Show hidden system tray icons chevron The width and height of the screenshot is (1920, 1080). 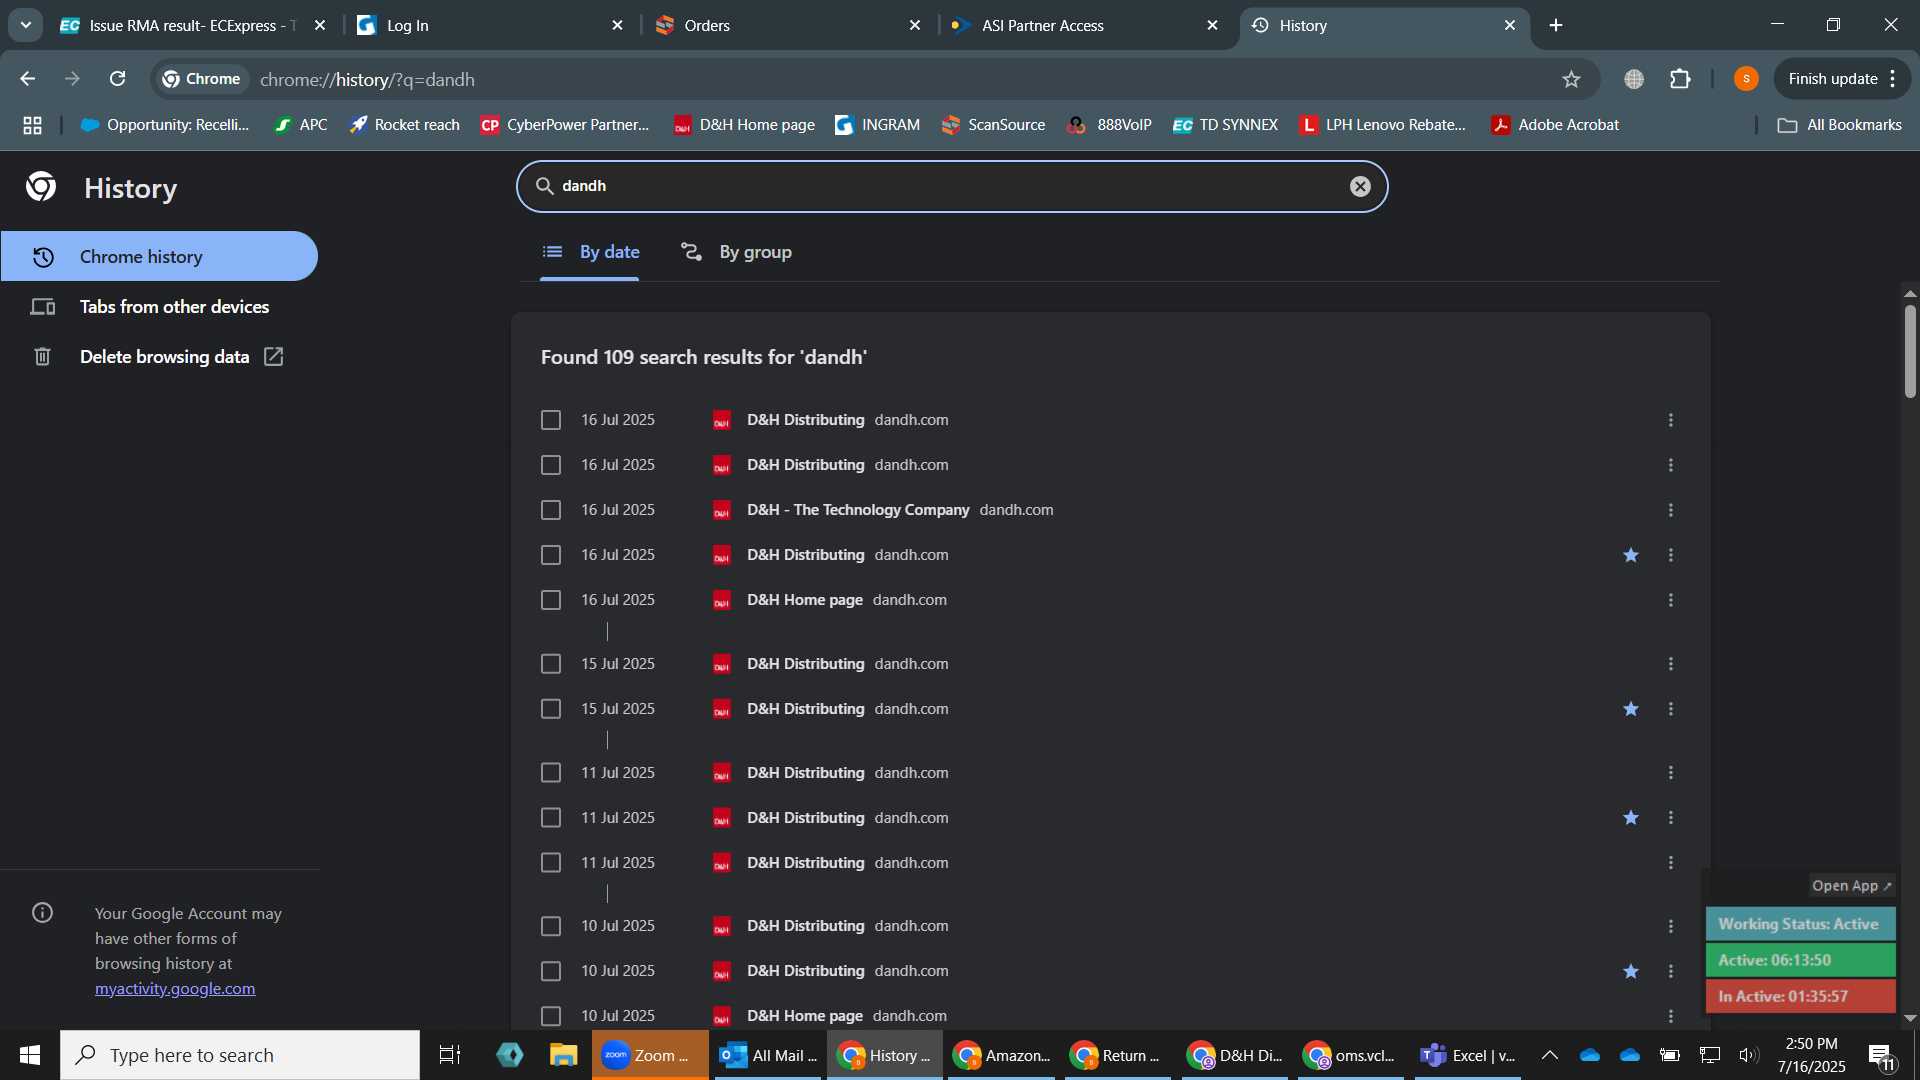click(x=1549, y=1055)
